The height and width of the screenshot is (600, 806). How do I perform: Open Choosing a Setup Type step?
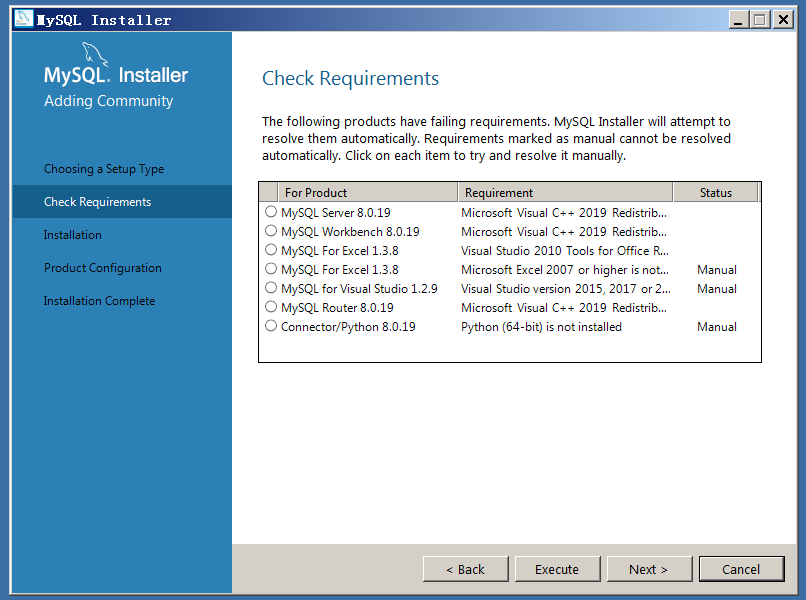[104, 169]
